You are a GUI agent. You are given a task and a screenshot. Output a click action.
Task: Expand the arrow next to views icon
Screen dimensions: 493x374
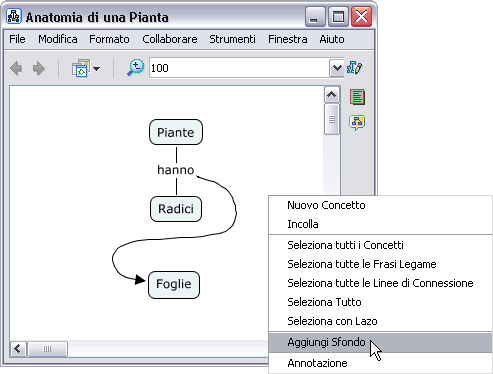[97, 69]
